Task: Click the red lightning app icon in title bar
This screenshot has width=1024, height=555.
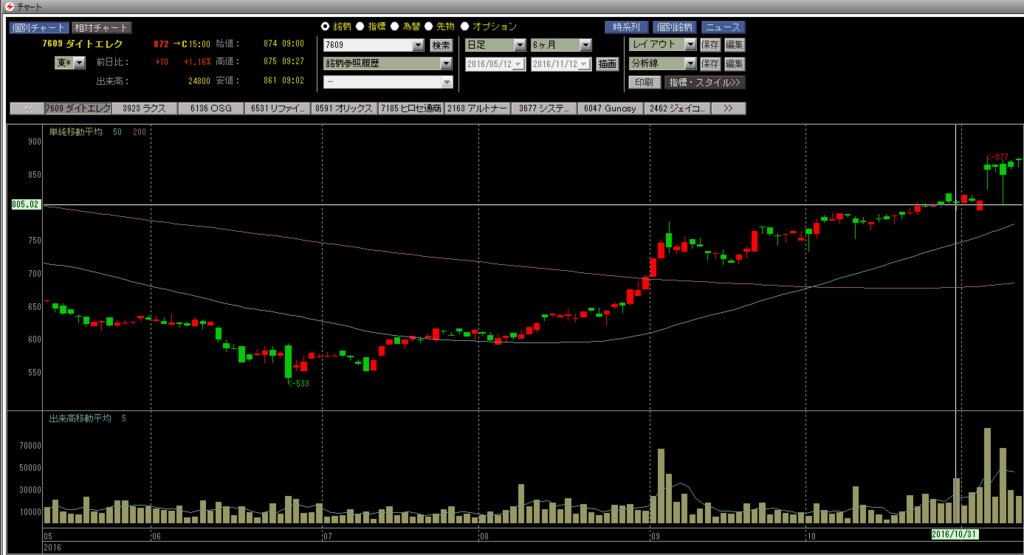Action: coord(10,7)
